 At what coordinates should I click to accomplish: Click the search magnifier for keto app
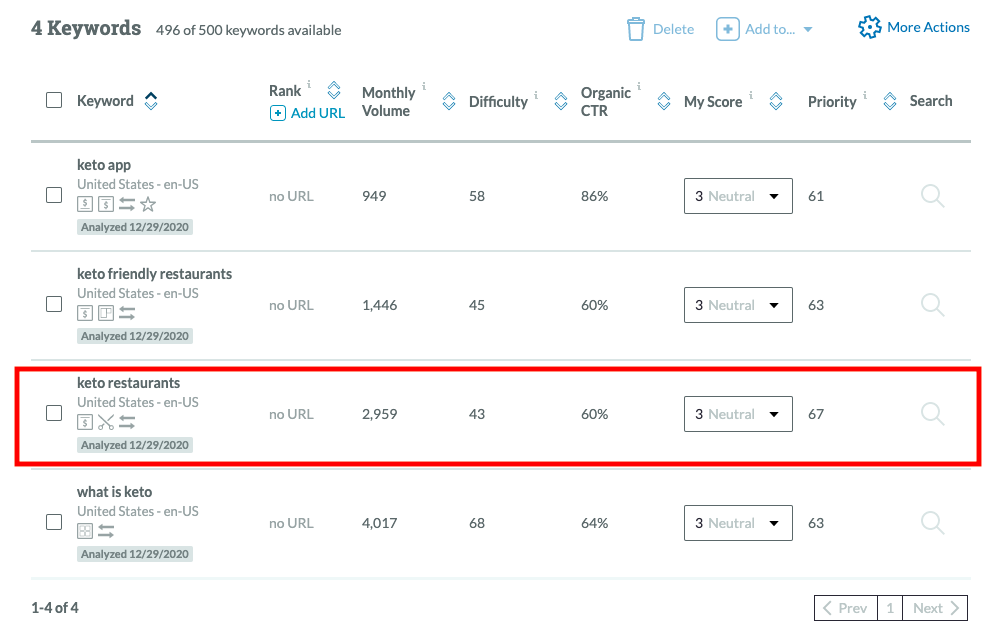click(933, 196)
